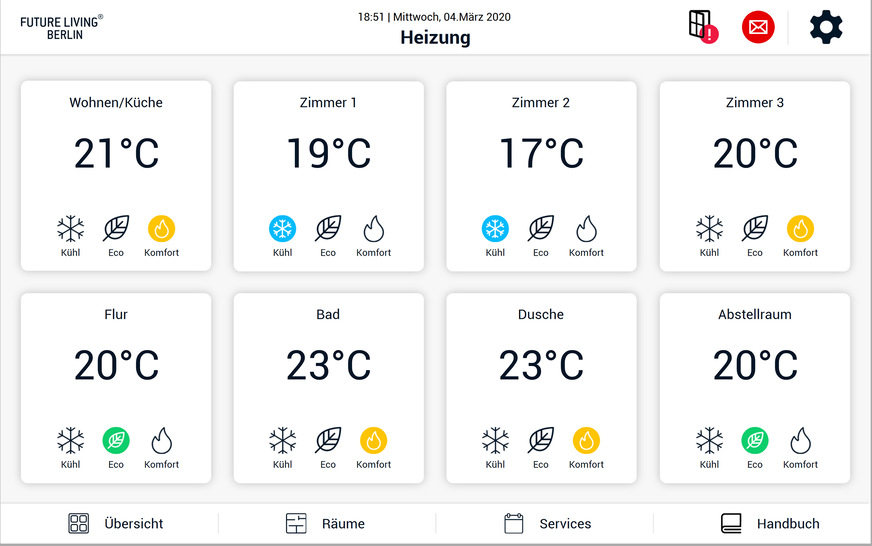Select Komfort mode in Zimmer 1
This screenshot has height=546, width=872.
tap(374, 230)
